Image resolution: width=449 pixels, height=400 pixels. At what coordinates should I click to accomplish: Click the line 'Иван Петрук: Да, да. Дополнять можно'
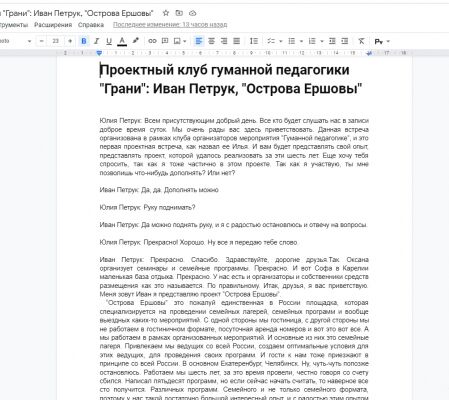[x=159, y=190]
